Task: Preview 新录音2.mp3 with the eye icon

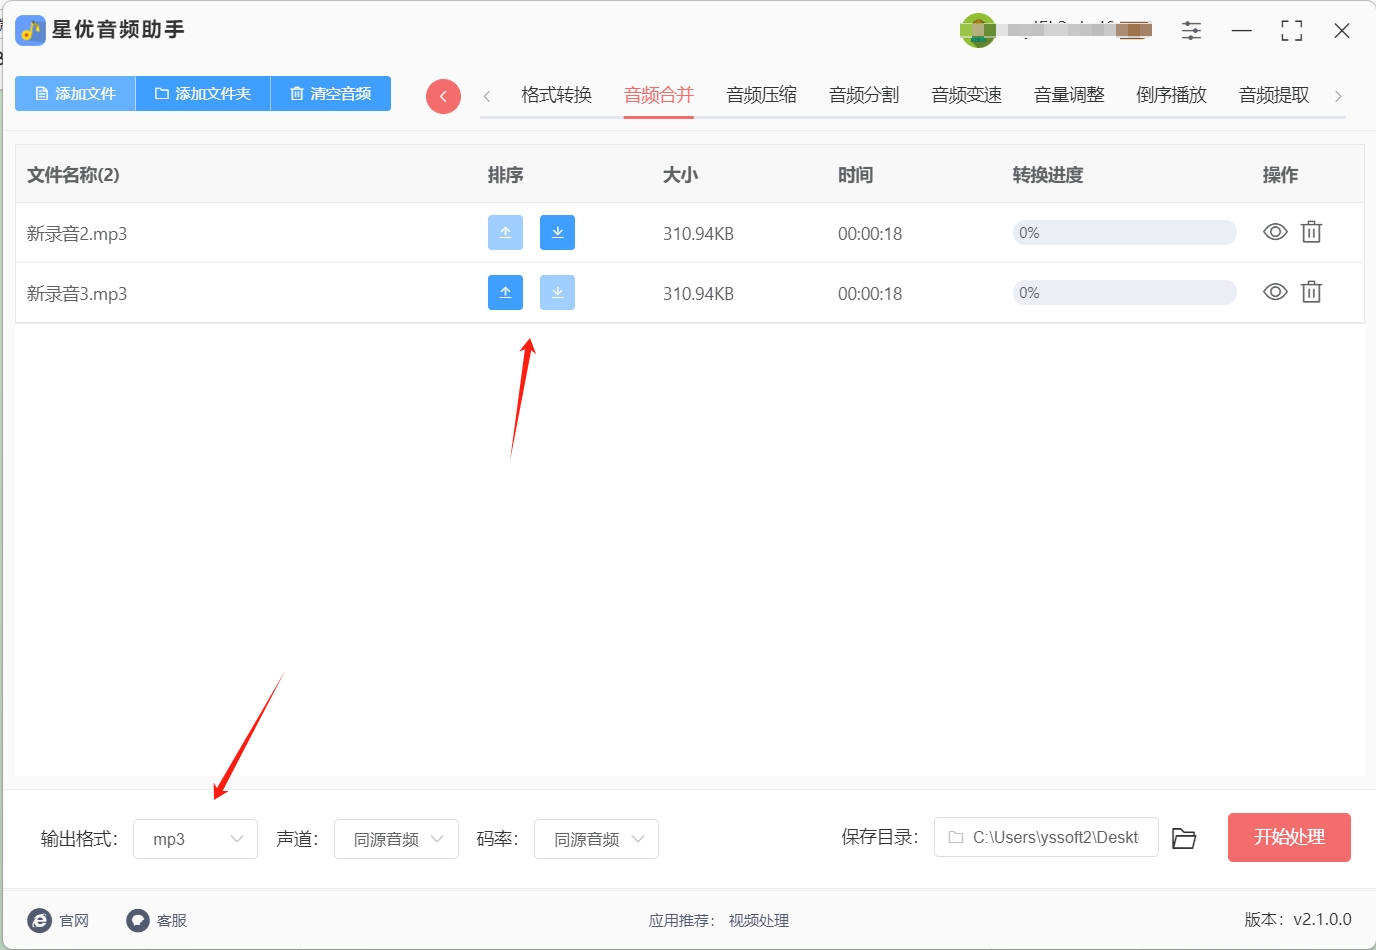Action: 1275,232
